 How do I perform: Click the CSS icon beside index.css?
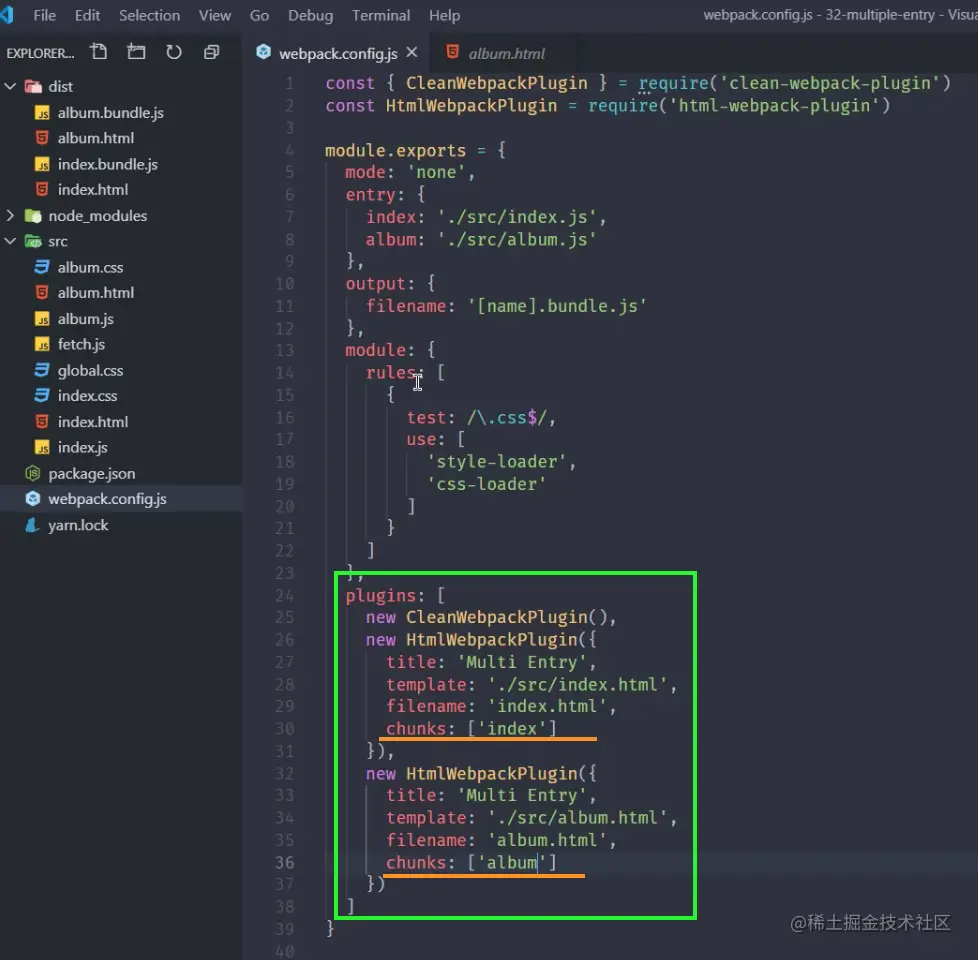coord(42,395)
